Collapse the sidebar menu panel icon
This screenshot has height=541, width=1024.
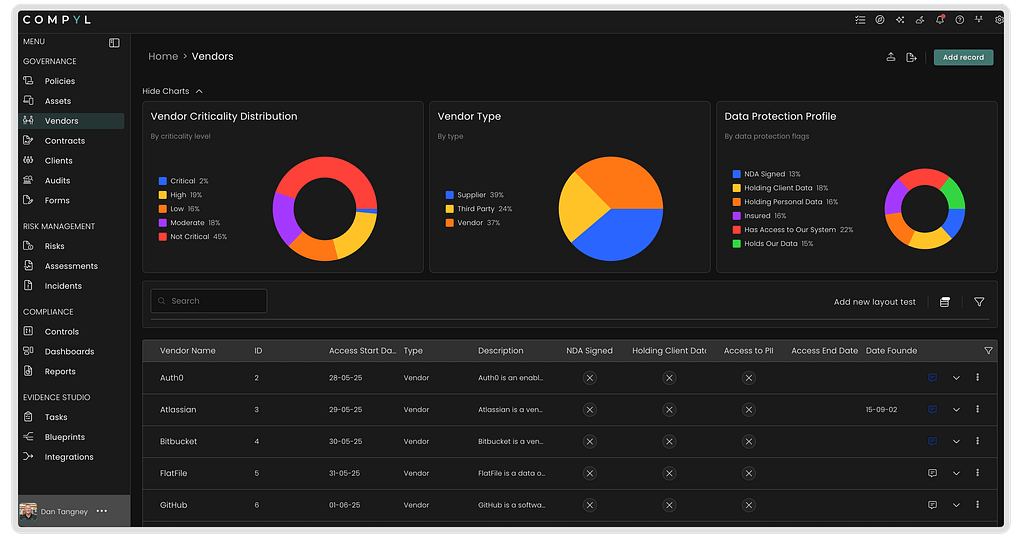point(114,42)
